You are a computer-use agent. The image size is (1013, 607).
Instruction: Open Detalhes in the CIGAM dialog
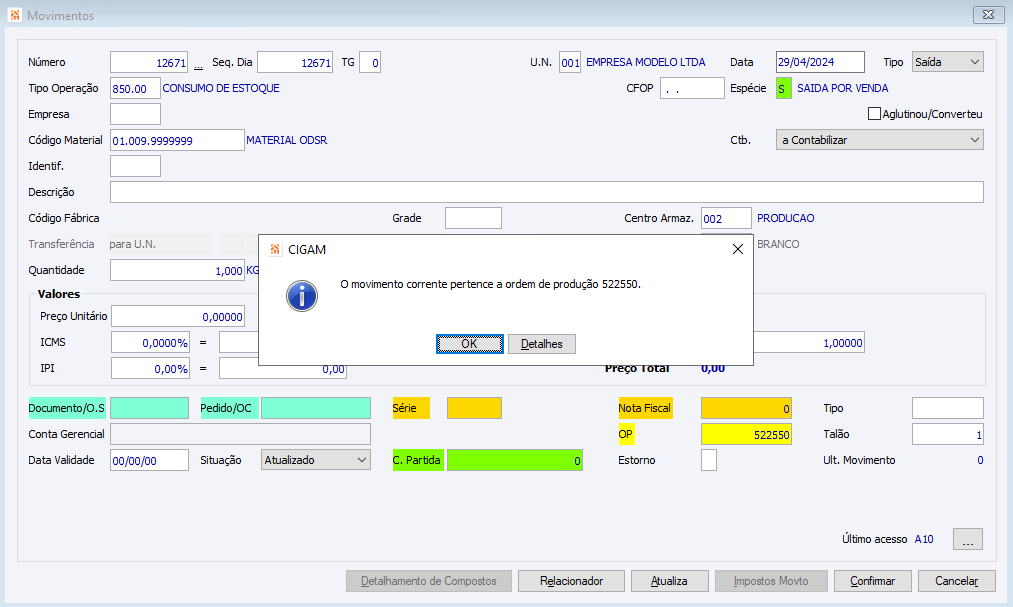(x=541, y=344)
